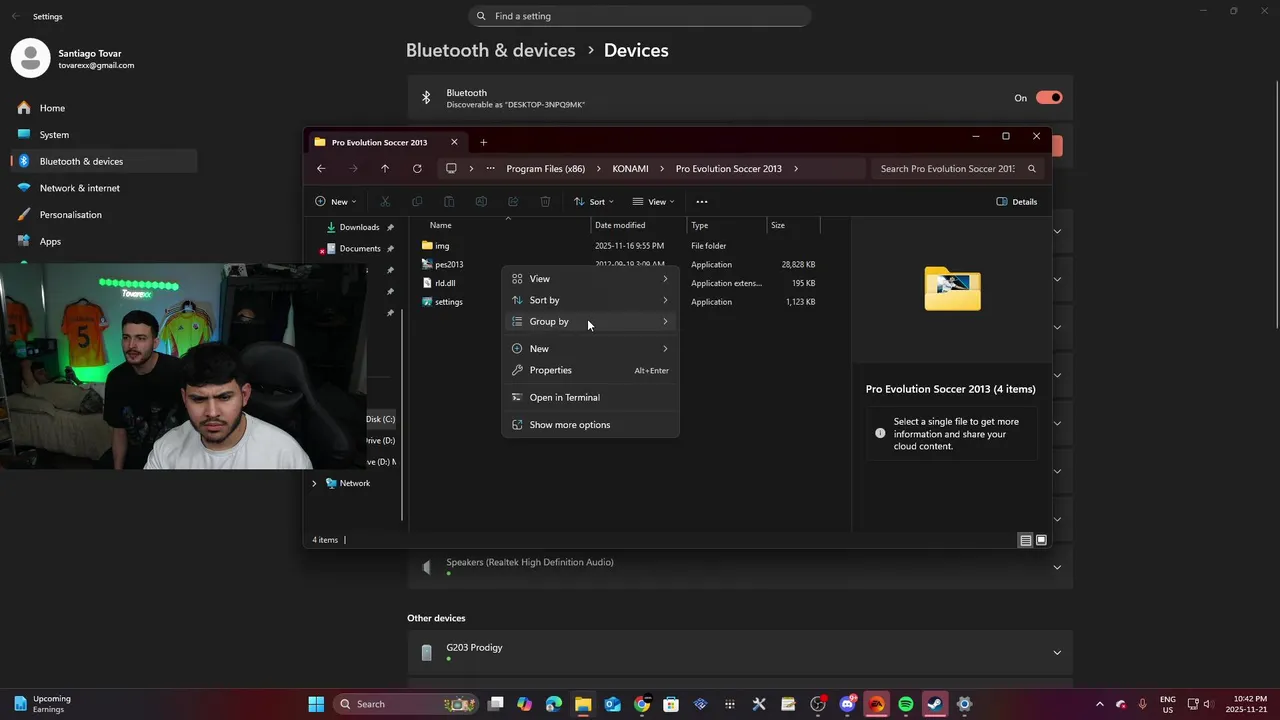Click the Santiago Tovar account profile
The height and width of the screenshot is (720, 1280).
[73, 59]
